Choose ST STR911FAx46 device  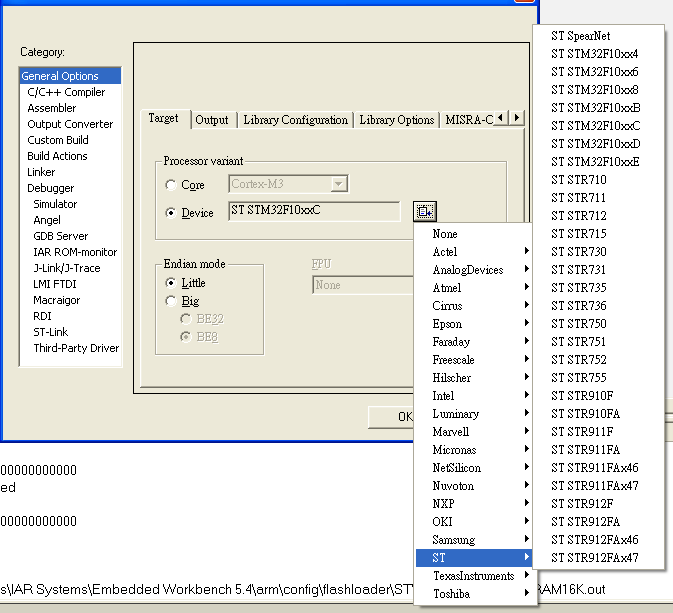coord(598,467)
